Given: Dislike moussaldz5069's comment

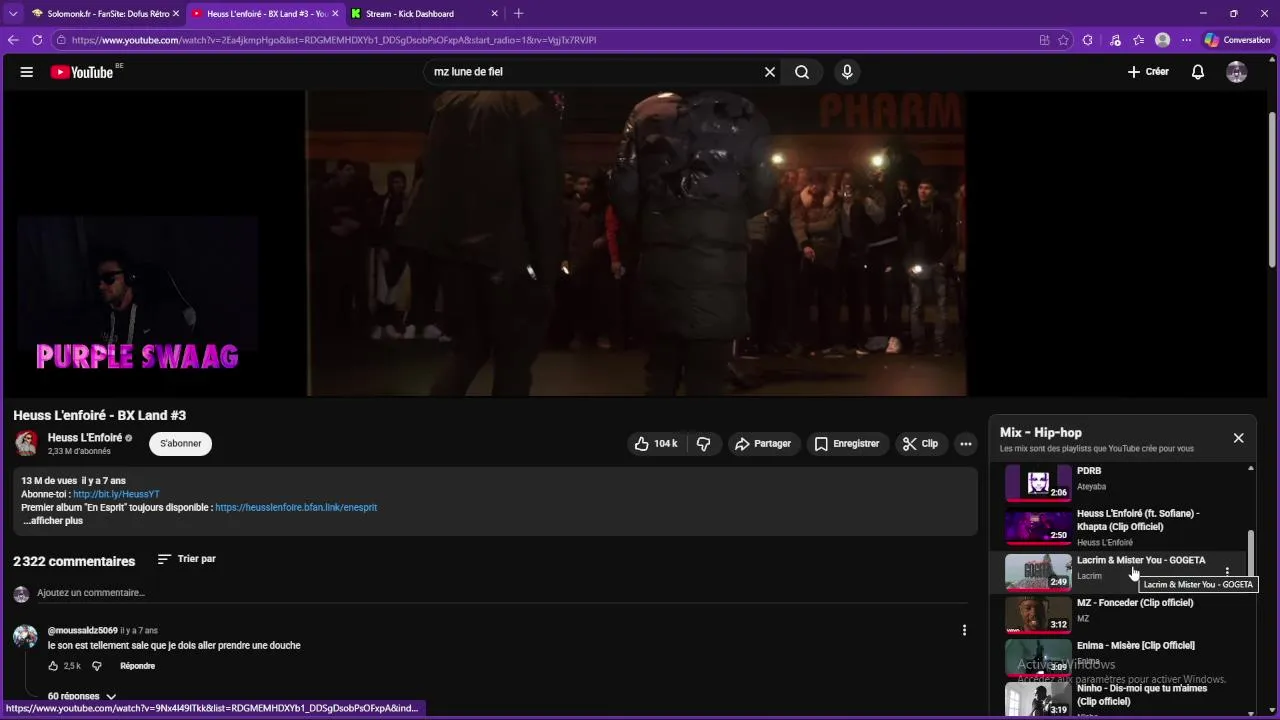Looking at the screenshot, I should tap(97, 666).
